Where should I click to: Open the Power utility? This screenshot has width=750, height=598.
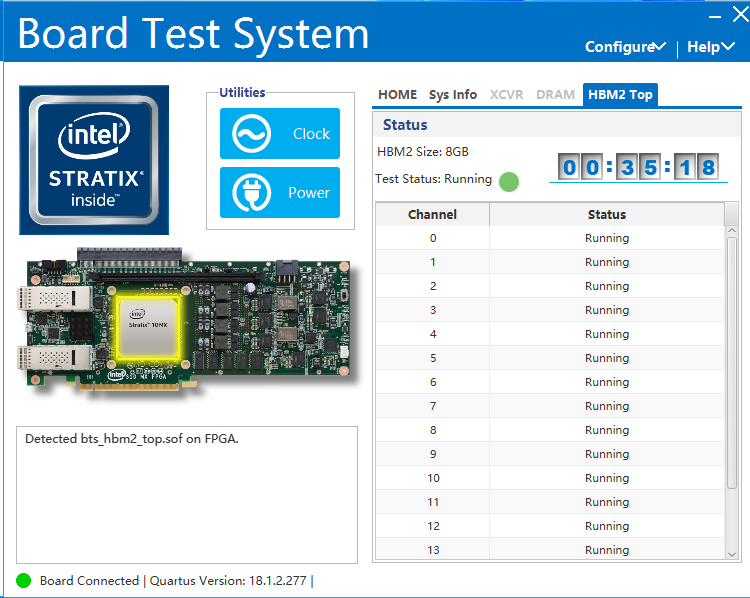click(x=280, y=192)
